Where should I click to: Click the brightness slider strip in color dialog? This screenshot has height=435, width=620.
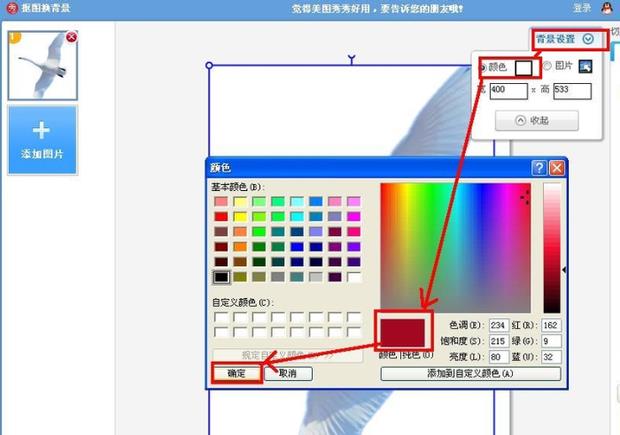pos(551,248)
